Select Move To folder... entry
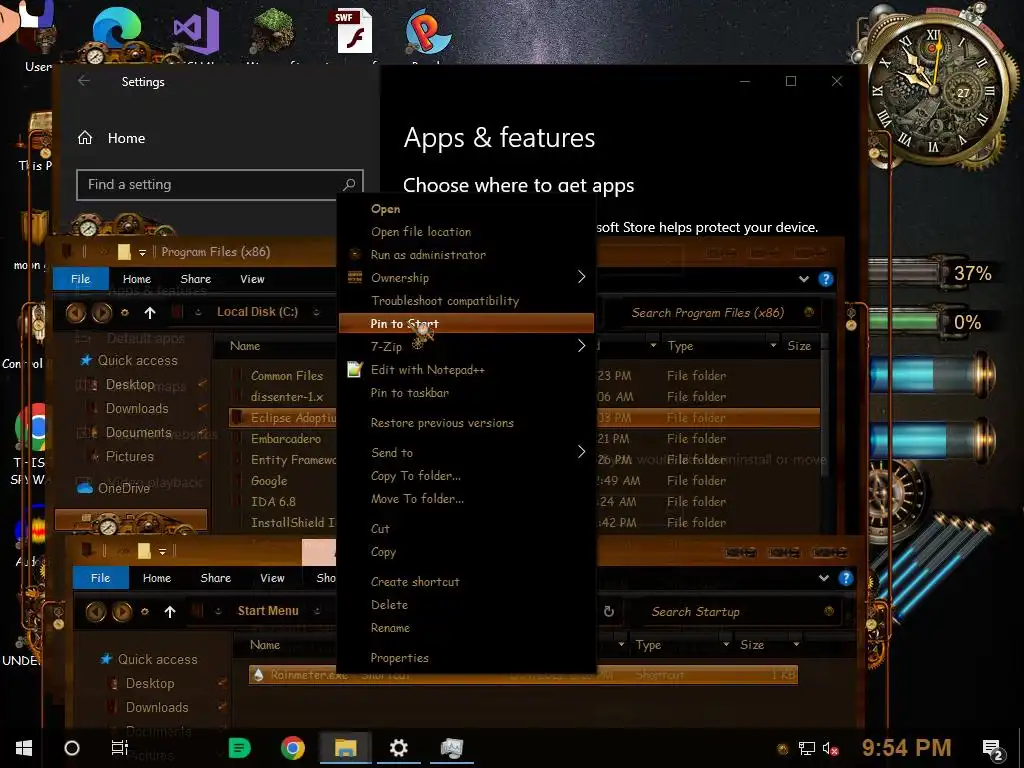Viewport: 1024px width, 768px height. tap(417, 498)
